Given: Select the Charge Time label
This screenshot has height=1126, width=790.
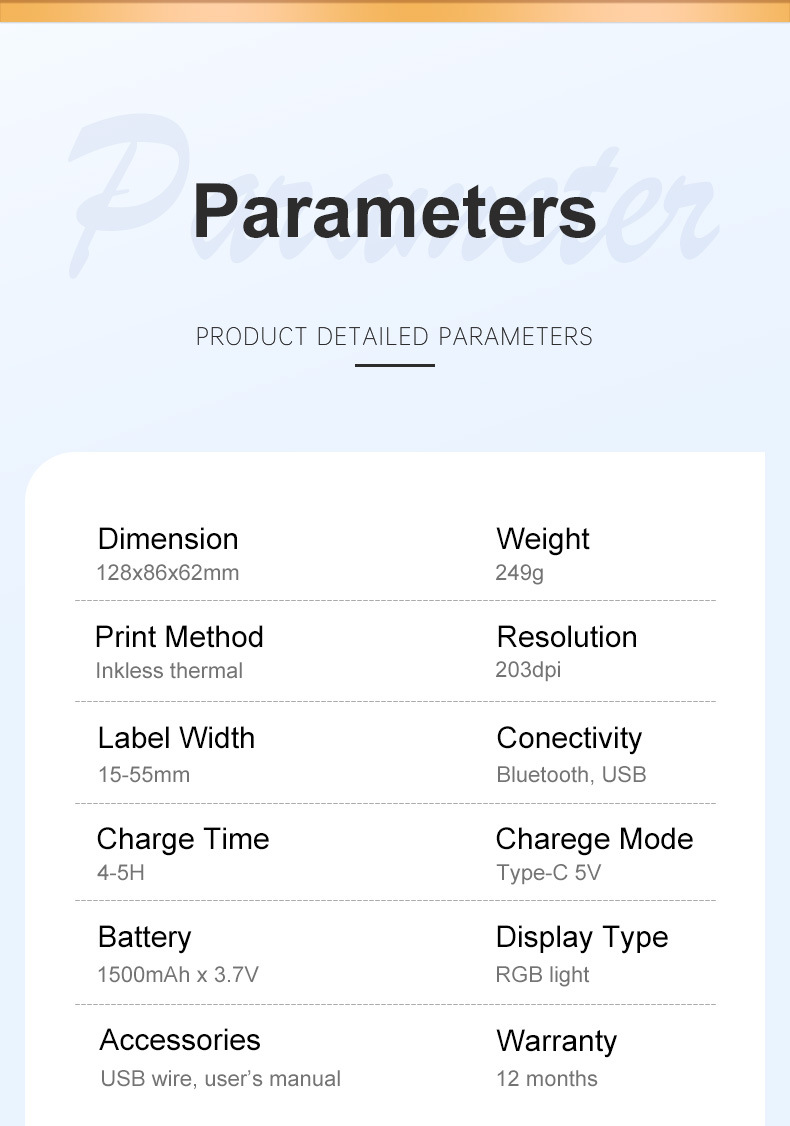Looking at the screenshot, I should 183,839.
